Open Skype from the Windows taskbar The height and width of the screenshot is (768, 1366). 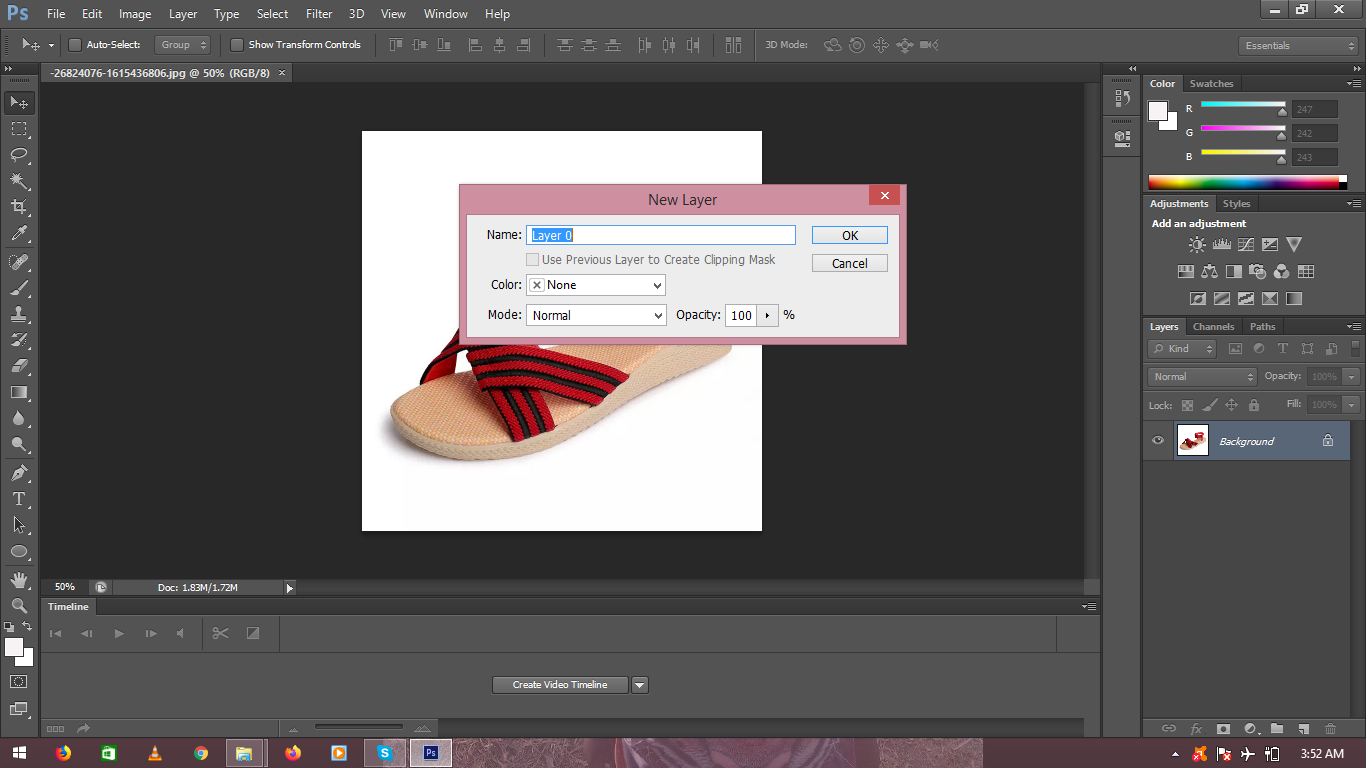(x=385, y=753)
